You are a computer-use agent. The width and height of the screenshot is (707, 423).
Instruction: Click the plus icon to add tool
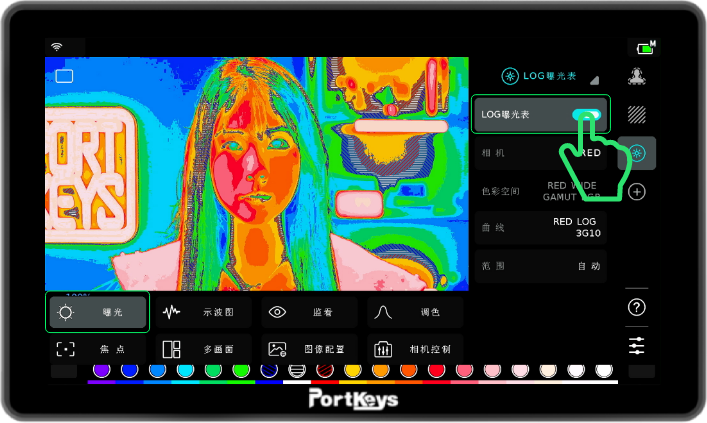(636, 192)
